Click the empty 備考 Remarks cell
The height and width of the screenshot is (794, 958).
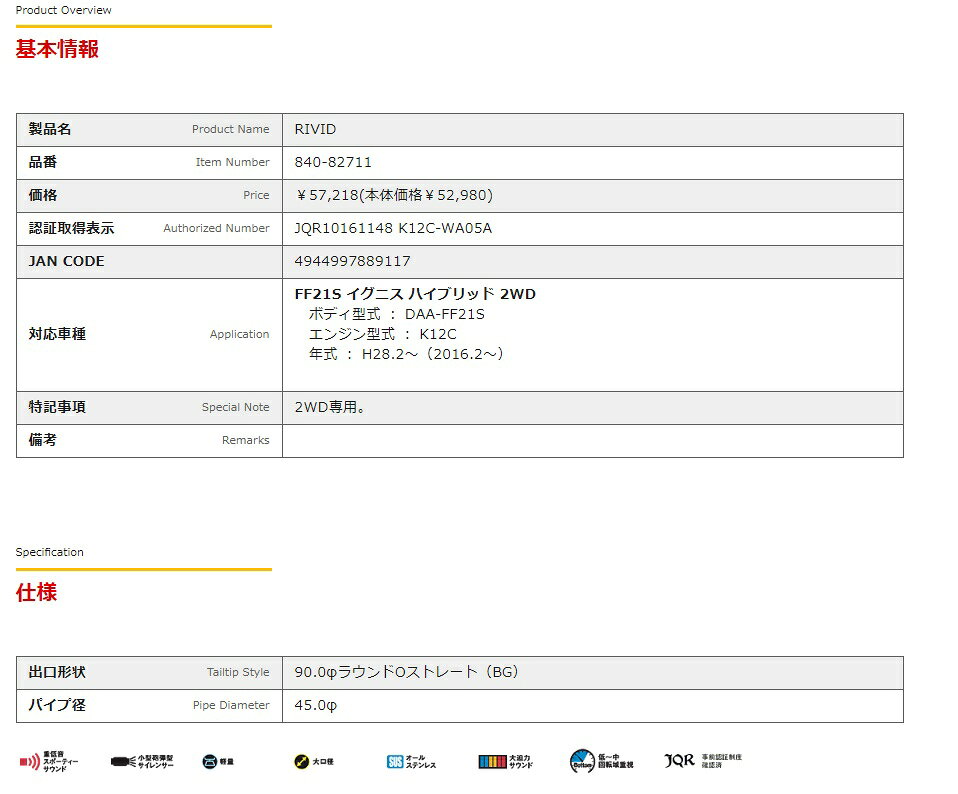click(592, 440)
